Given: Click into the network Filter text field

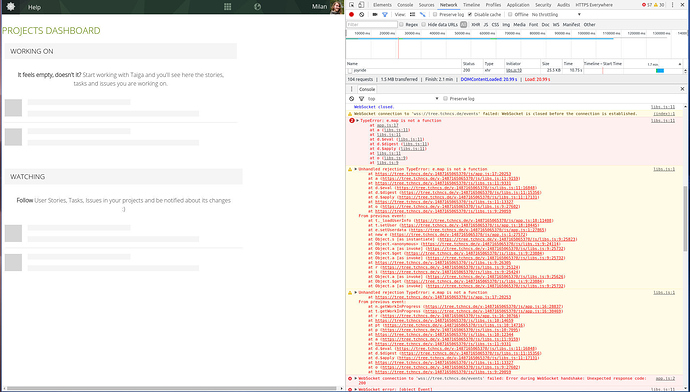Looking at the screenshot, I should pyautogui.click(x=372, y=25).
